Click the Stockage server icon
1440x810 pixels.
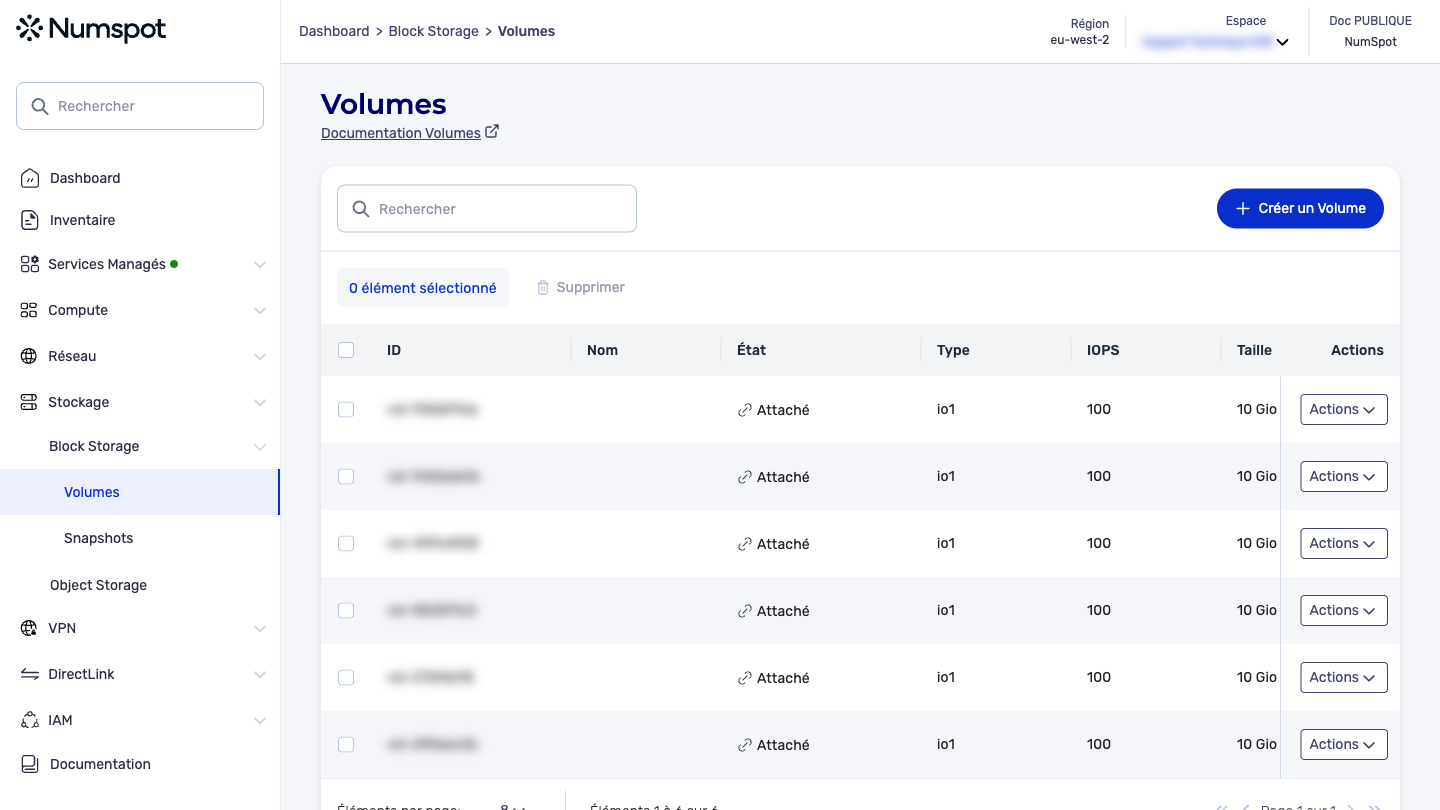tap(29, 402)
